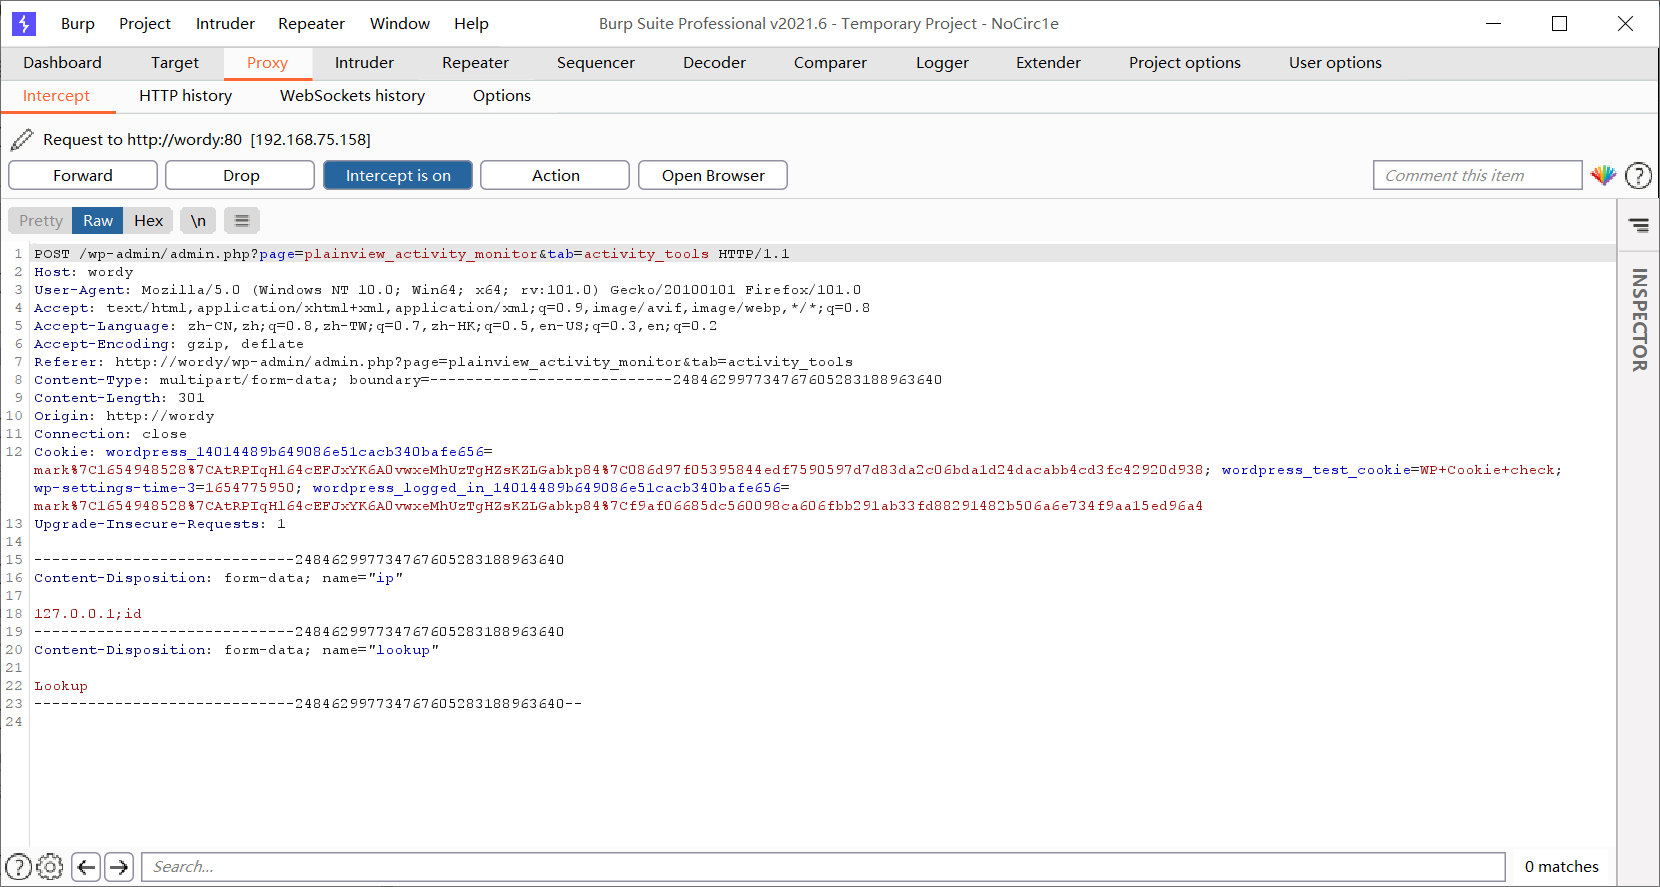This screenshot has width=1660, height=887.
Task: Switch to Decoder tab
Action: (714, 62)
